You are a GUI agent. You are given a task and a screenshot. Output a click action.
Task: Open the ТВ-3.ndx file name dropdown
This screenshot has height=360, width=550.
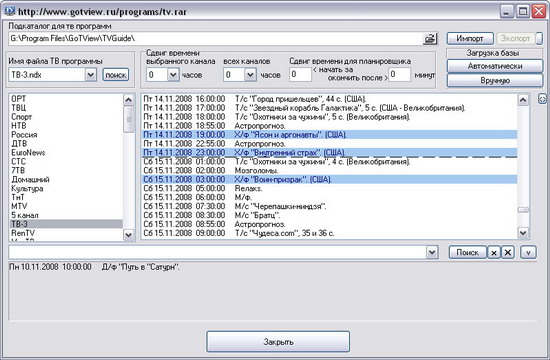click(x=90, y=75)
